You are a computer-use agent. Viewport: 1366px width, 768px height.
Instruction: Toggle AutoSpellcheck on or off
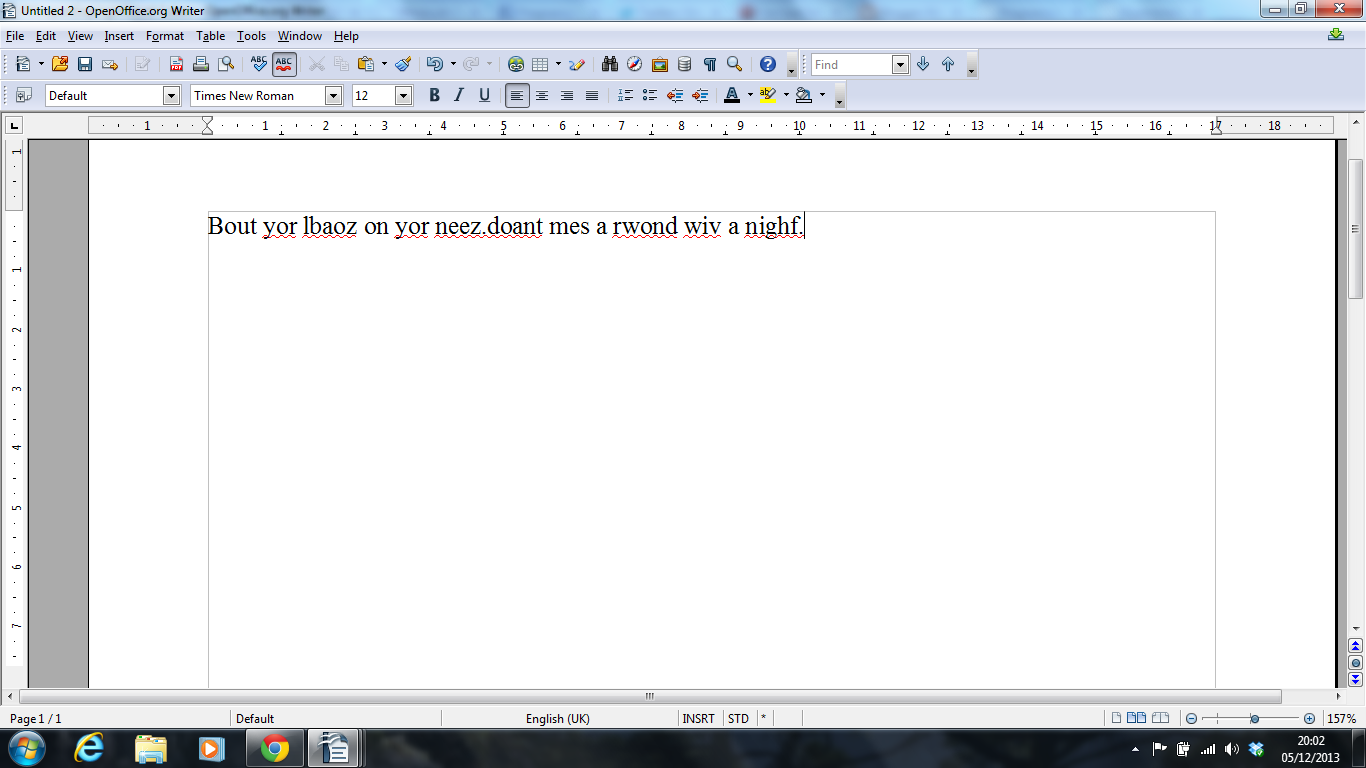284,64
